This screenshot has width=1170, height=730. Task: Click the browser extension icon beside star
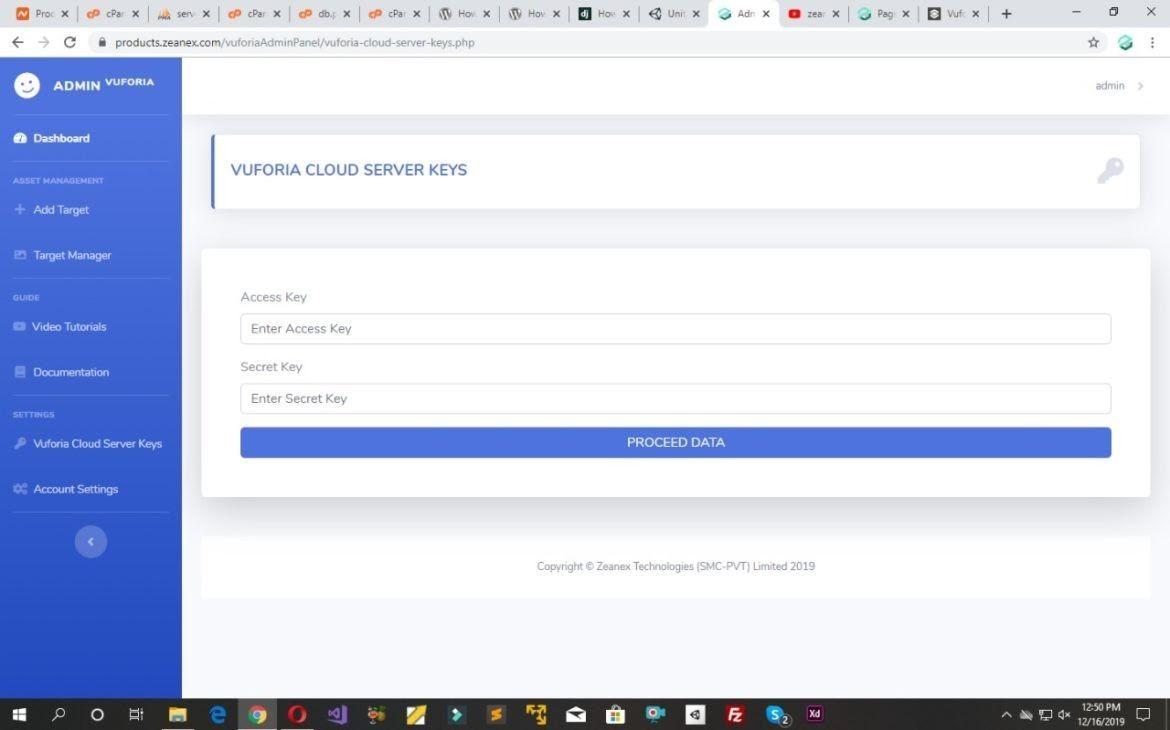tap(1125, 43)
